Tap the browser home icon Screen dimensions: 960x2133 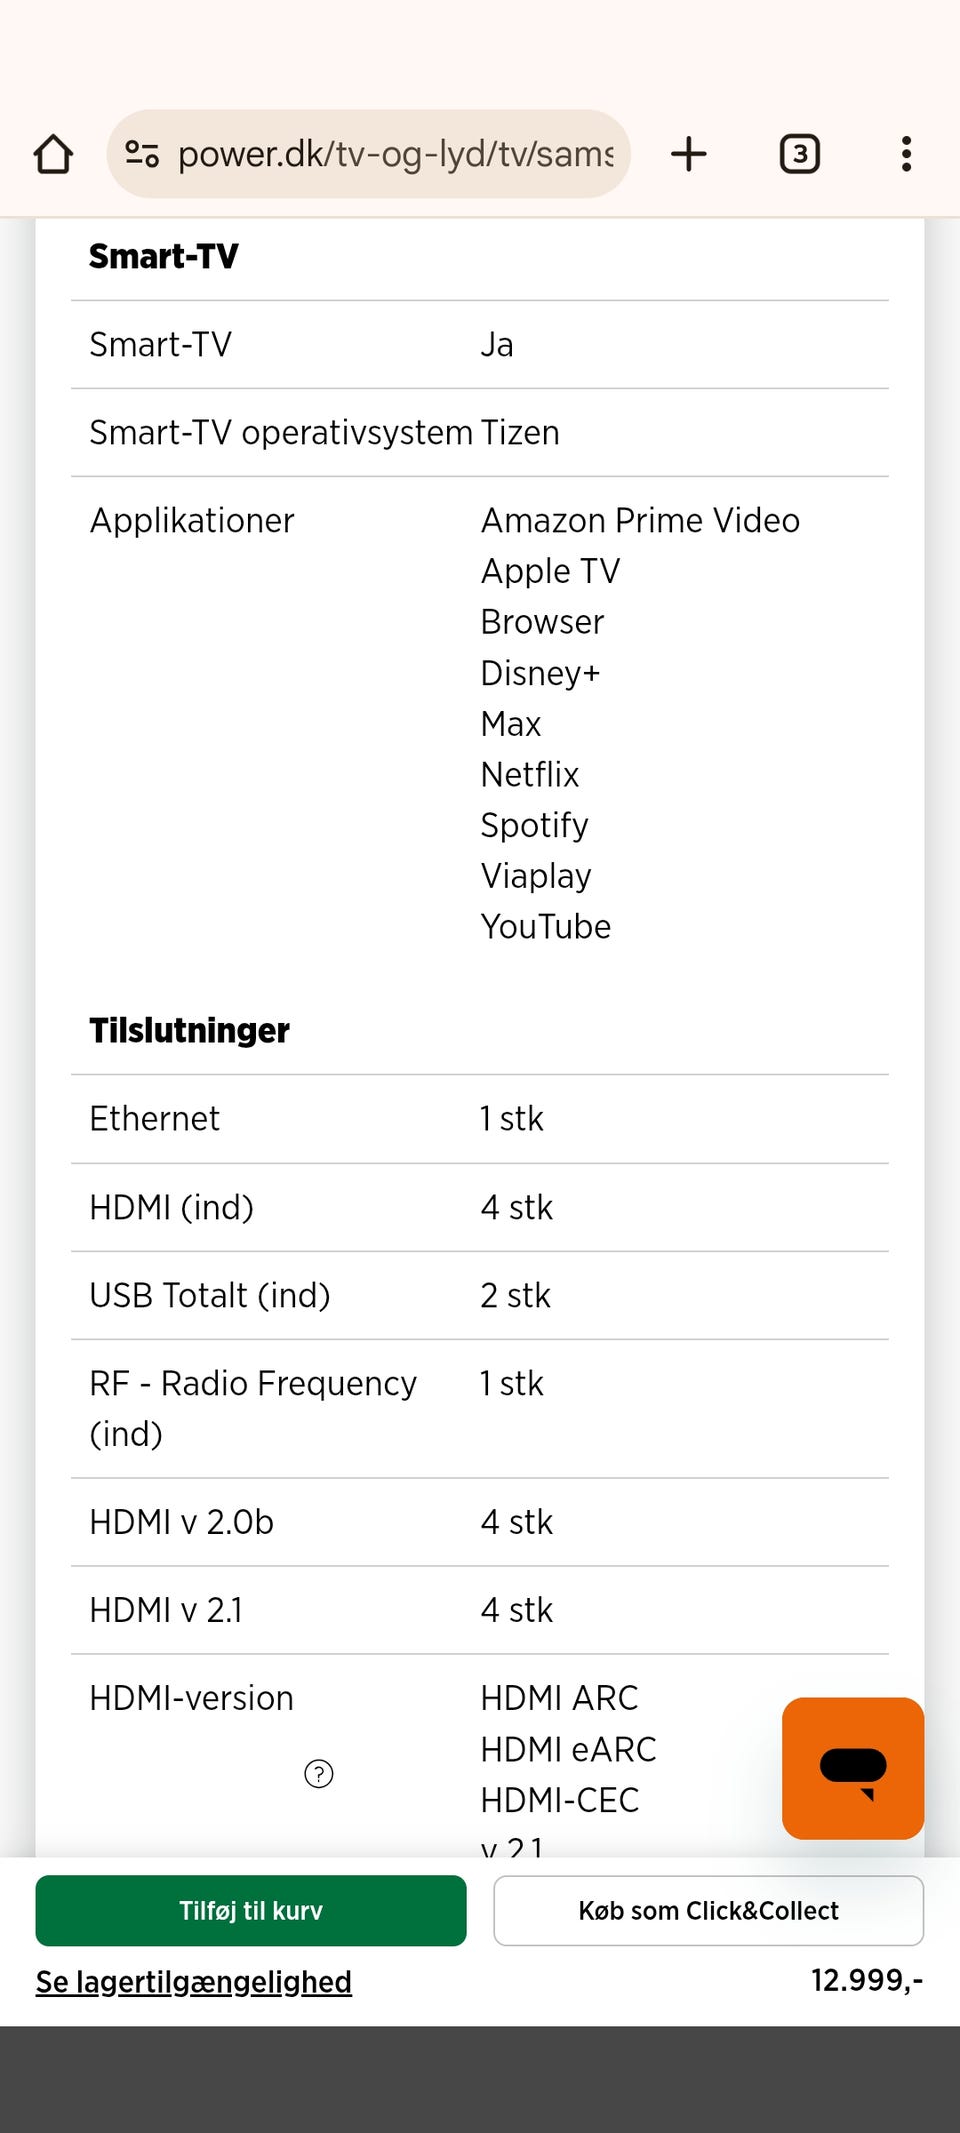tap(53, 154)
